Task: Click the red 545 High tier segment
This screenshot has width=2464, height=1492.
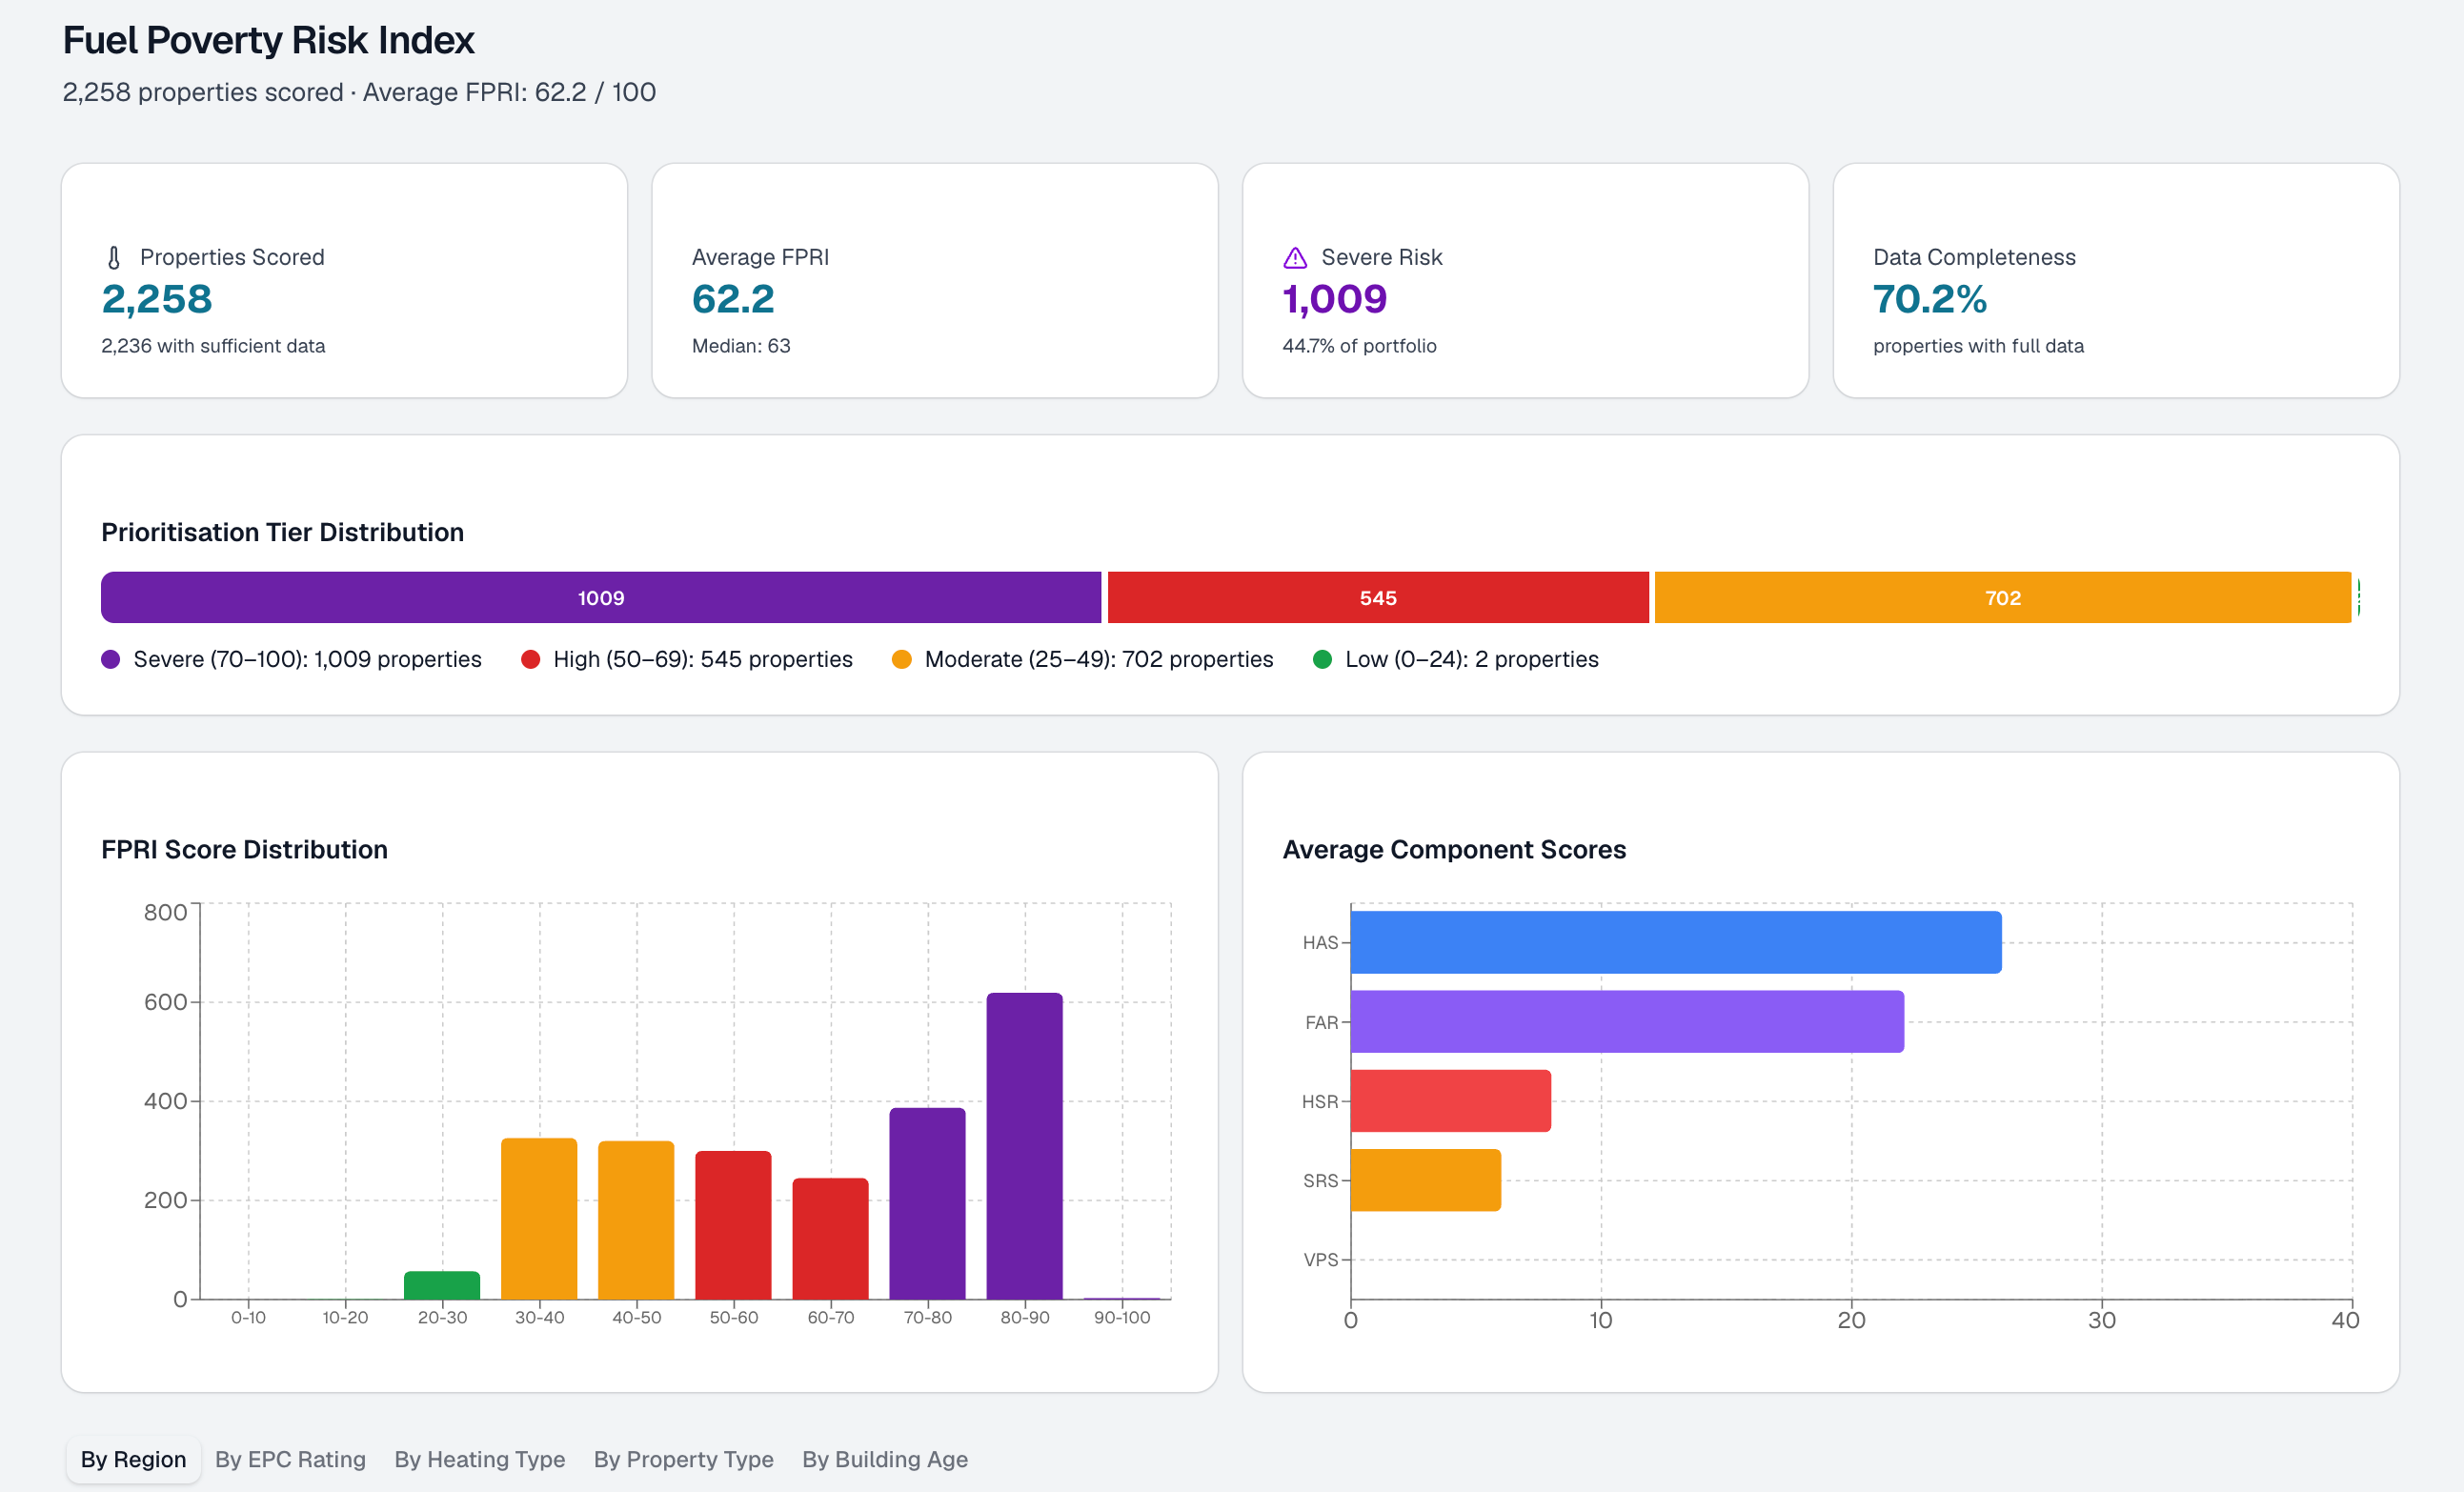Action: 1378,598
